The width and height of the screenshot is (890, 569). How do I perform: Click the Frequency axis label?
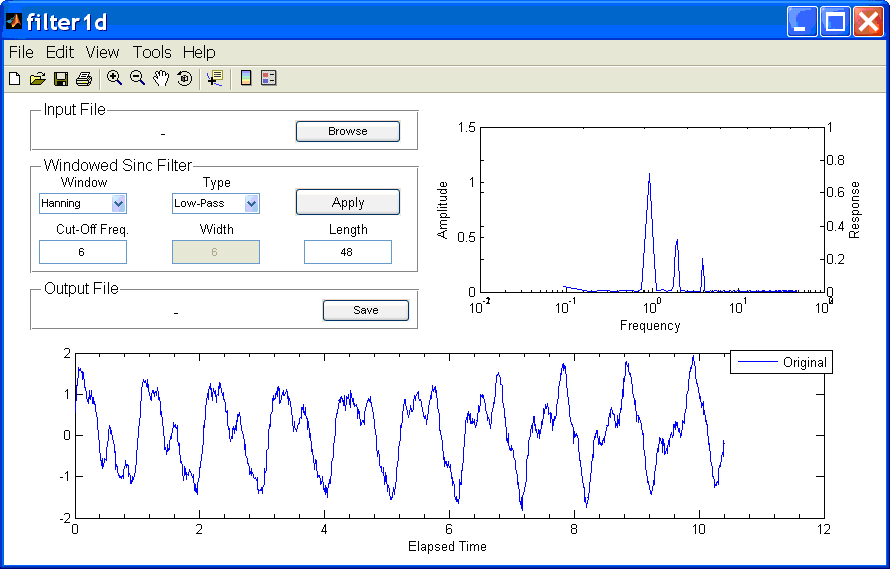[650, 326]
